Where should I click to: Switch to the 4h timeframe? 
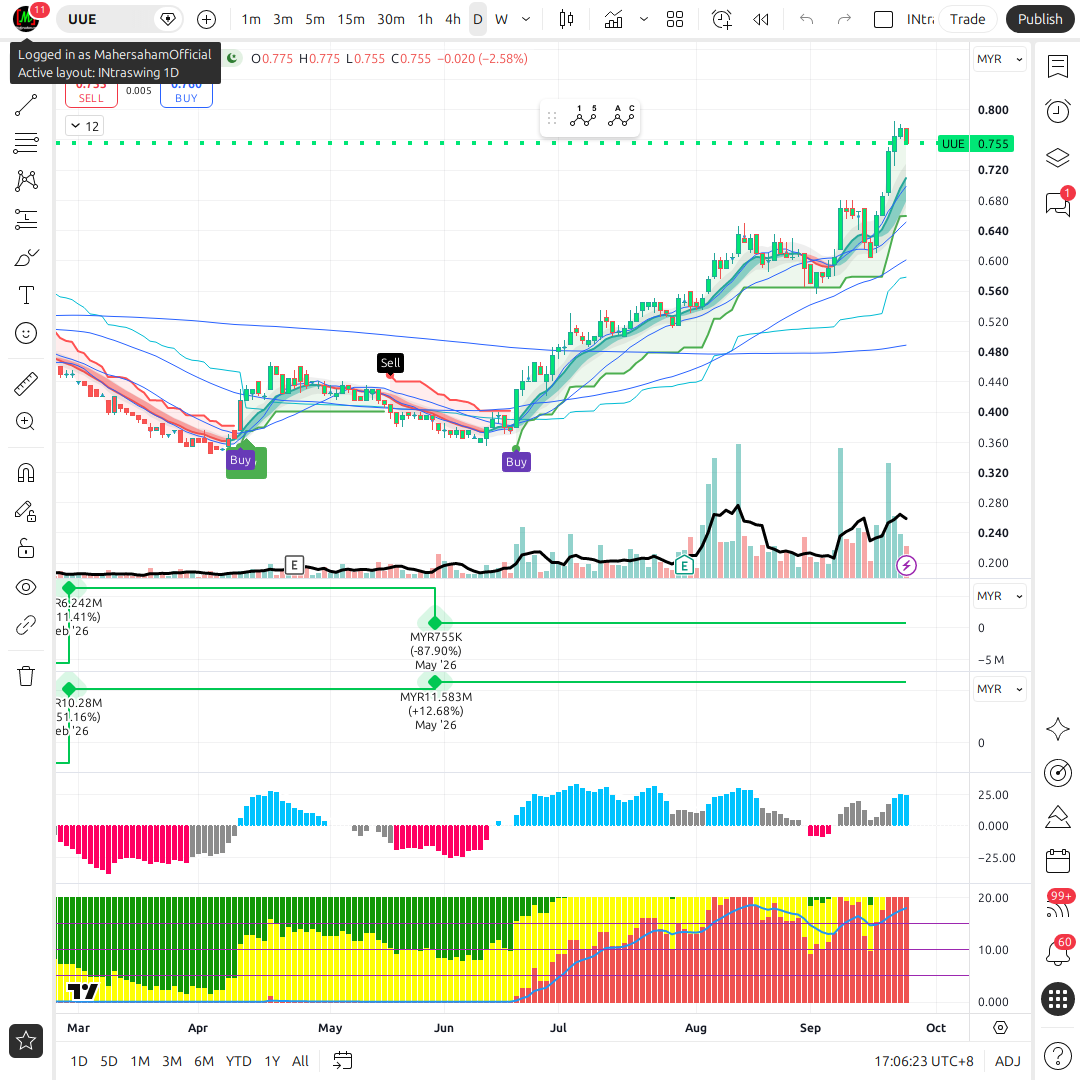pyautogui.click(x=453, y=19)
